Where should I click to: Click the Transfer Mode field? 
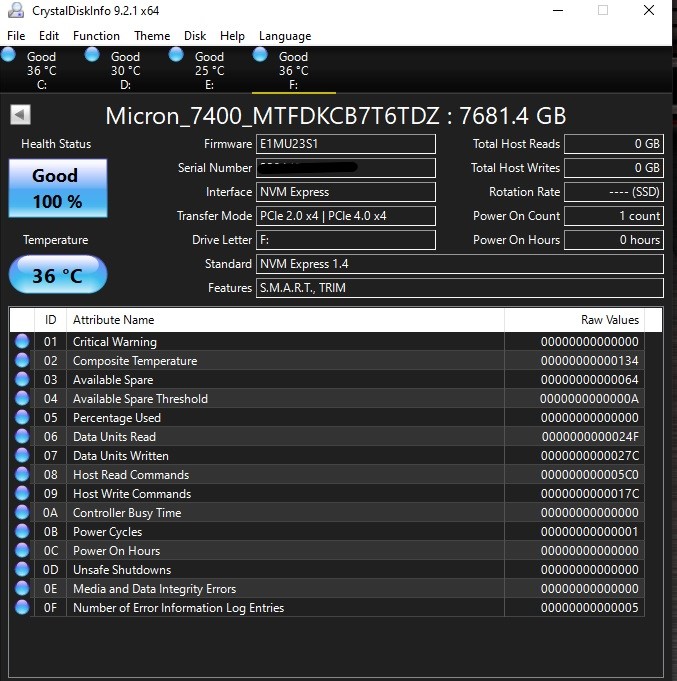(346, 216)
